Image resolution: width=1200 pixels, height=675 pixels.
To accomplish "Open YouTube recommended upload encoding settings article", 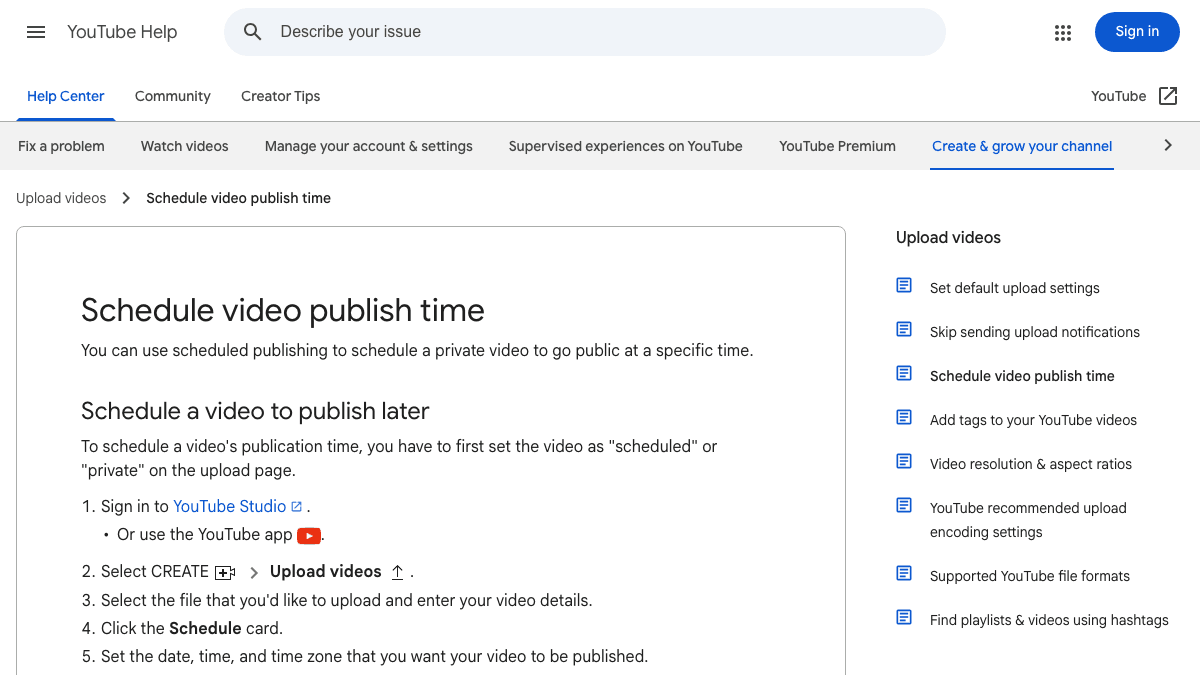I will (x=1028, y=520).
